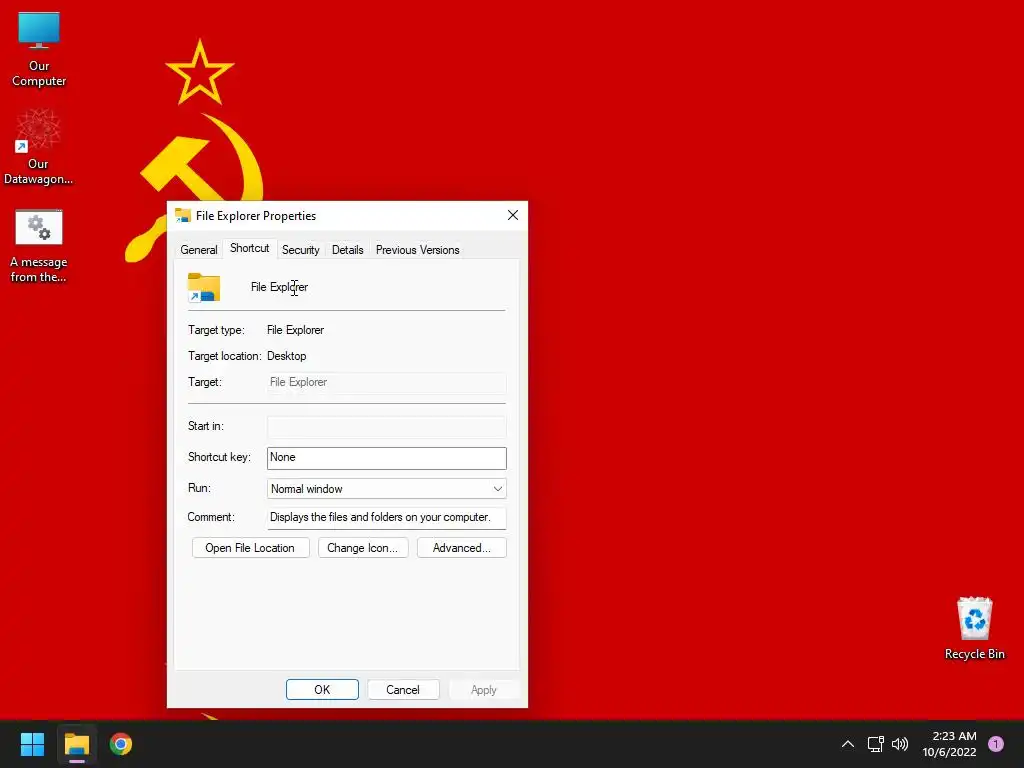This screenshot has width=1024, height=768.
Task: Launch Google Chrome from the taskbar
Action: (x=121, y=744)
